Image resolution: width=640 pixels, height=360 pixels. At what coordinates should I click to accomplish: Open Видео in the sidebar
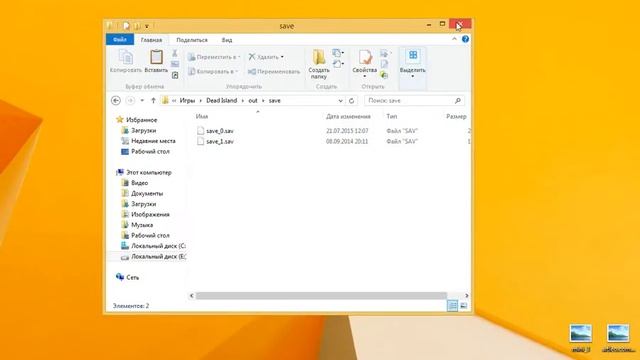(139, 183)
